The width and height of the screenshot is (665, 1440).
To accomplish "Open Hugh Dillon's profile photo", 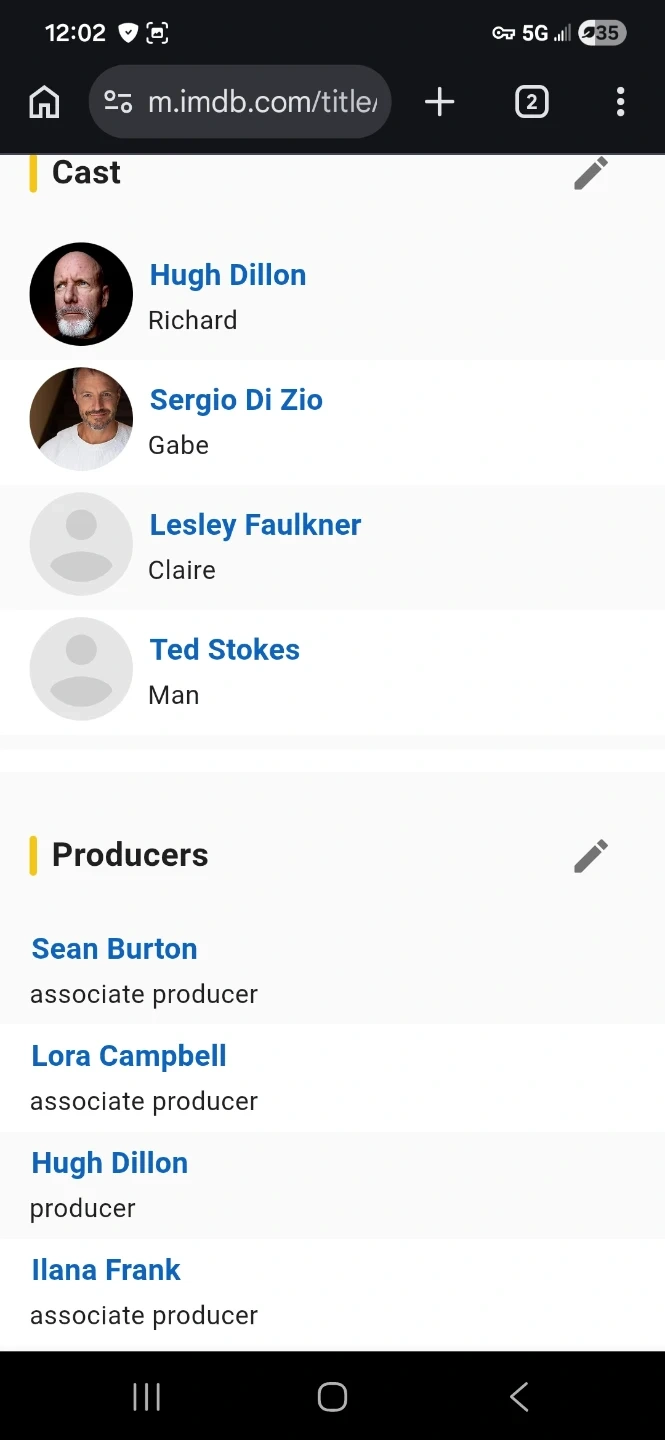I will coord(81,294).
